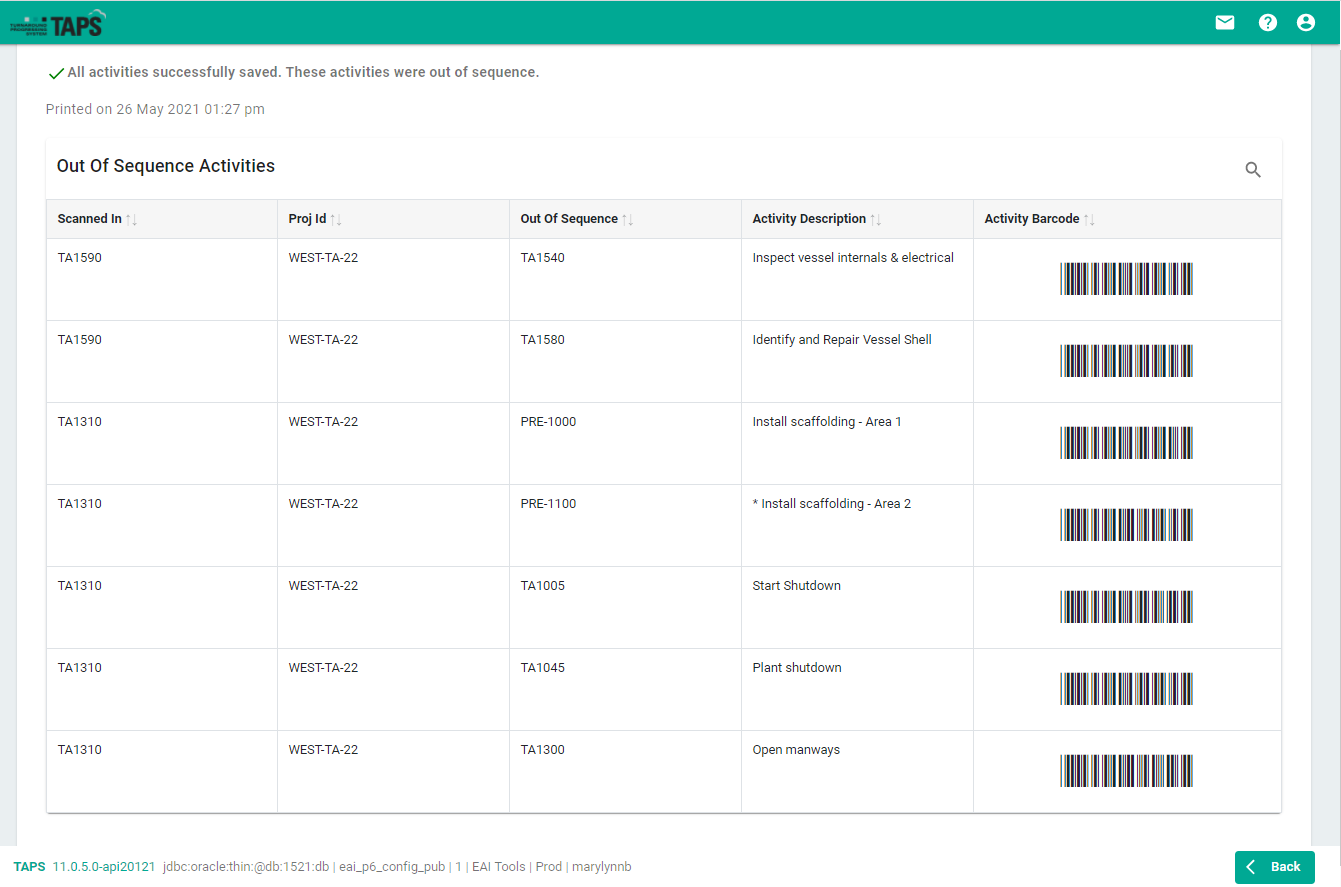Click barcode for Install scaffolding Area 2
Screen dimensions: 1341x887
[x=1126, y=525]
